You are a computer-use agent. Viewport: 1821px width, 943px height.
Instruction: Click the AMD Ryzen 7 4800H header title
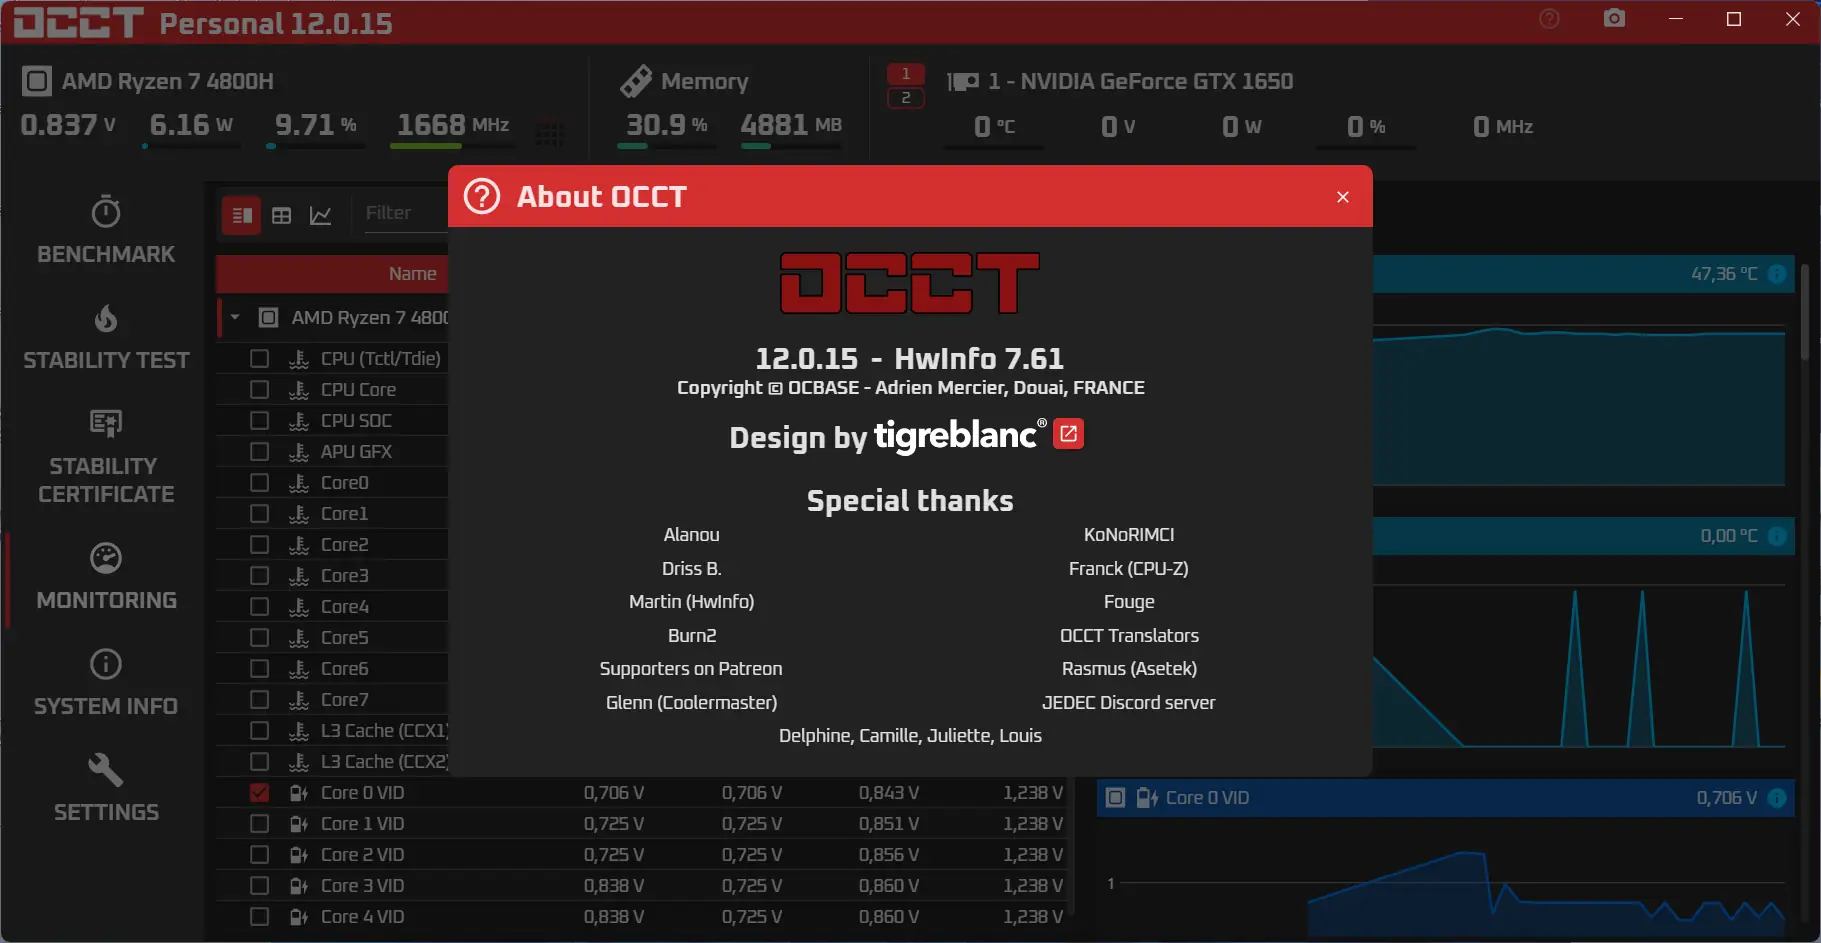(168, 81)
